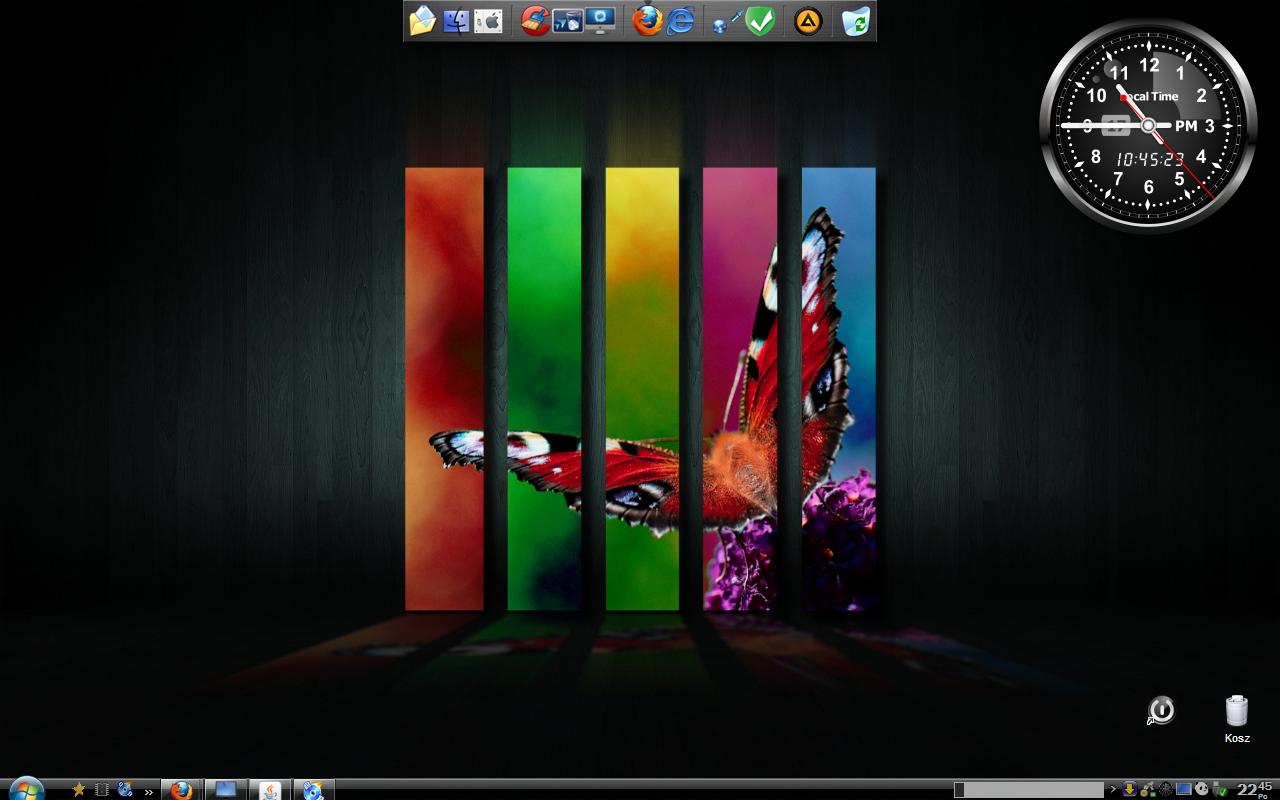Expand the quick launch overflow chevron

point(149,791)
